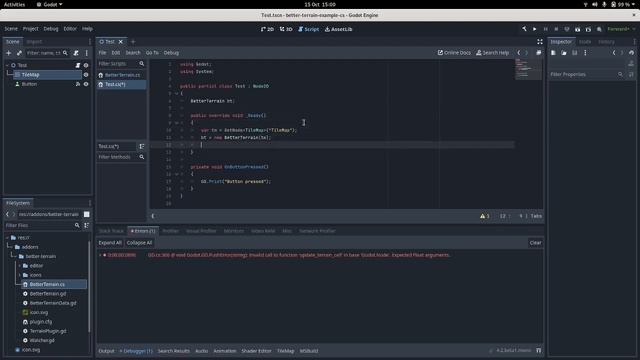
Task: Clear the debugger errors list
Action: click(x=535, y=243)
